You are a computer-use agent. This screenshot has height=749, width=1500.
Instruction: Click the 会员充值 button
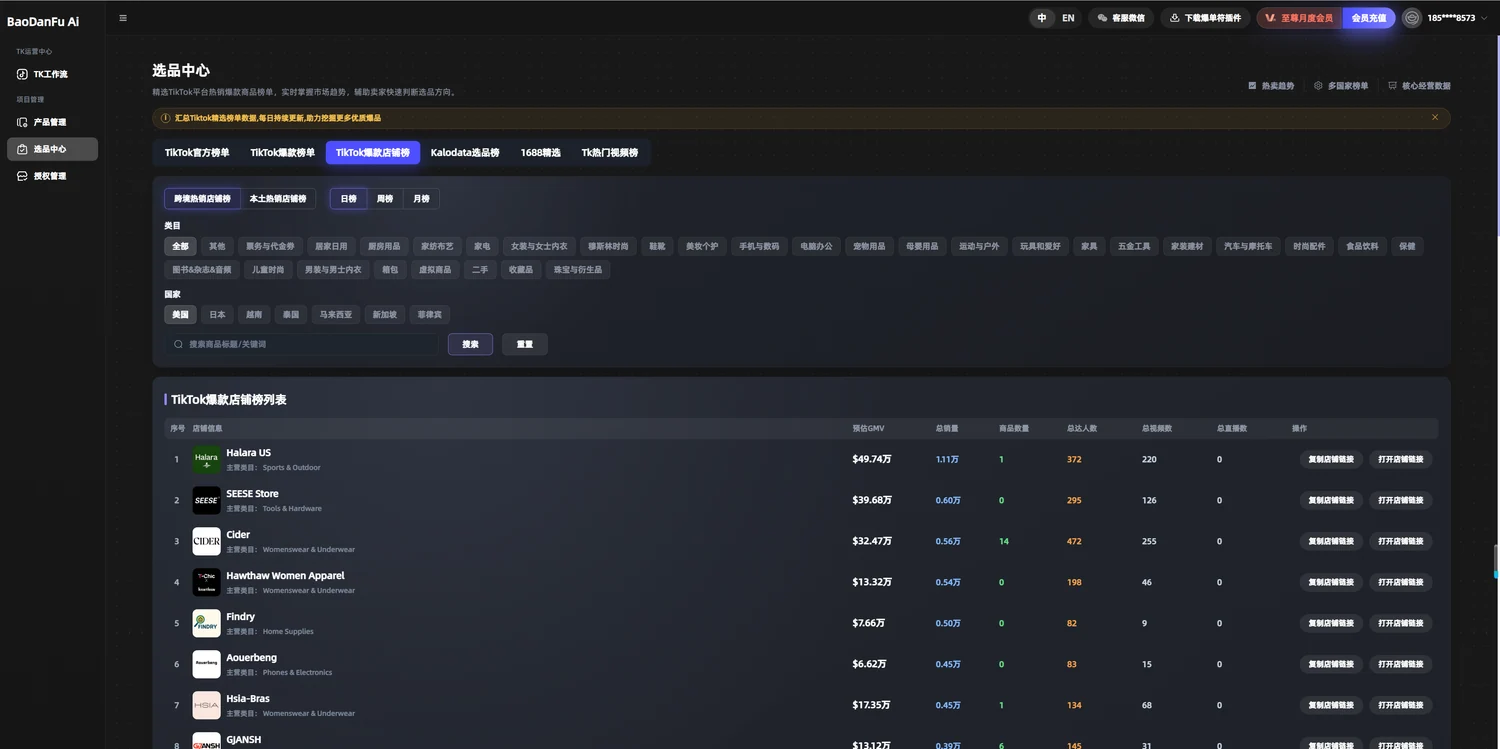(x=1369, y=18)
